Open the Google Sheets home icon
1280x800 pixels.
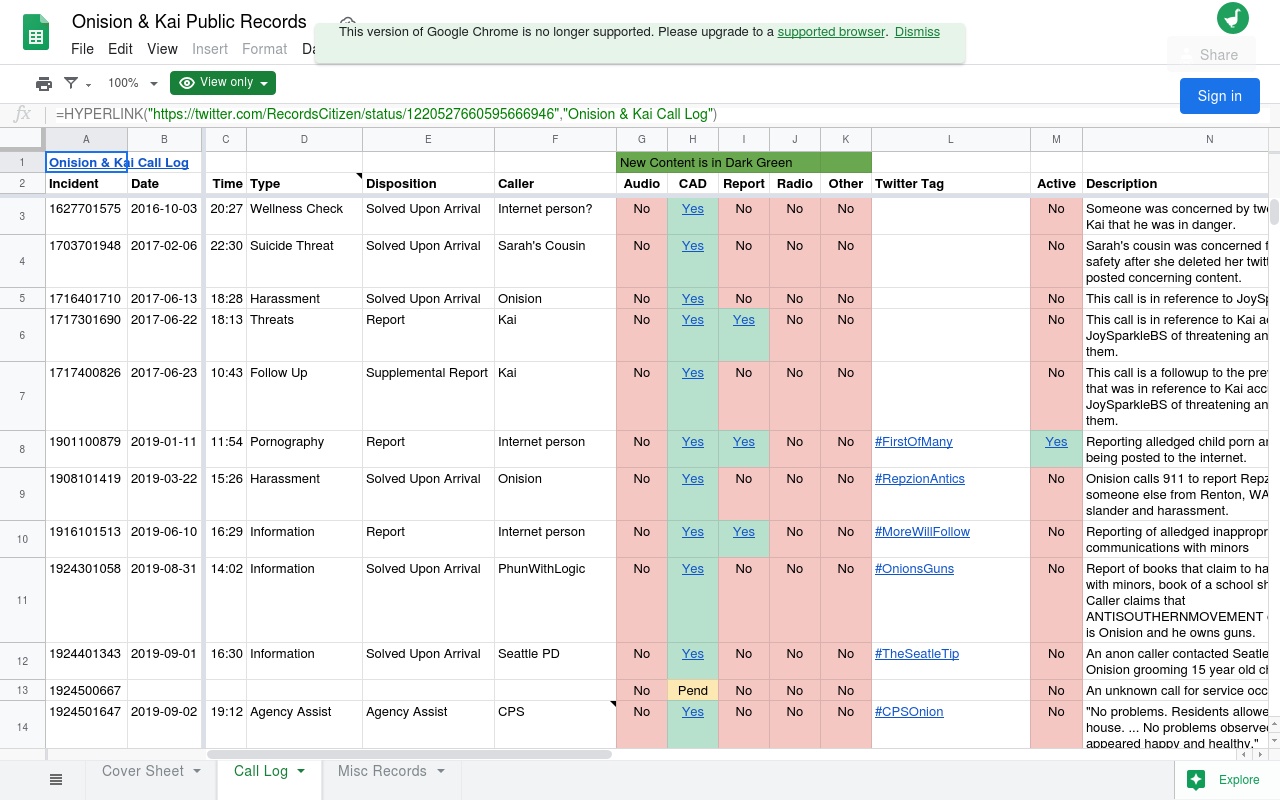tap(37, 34)
